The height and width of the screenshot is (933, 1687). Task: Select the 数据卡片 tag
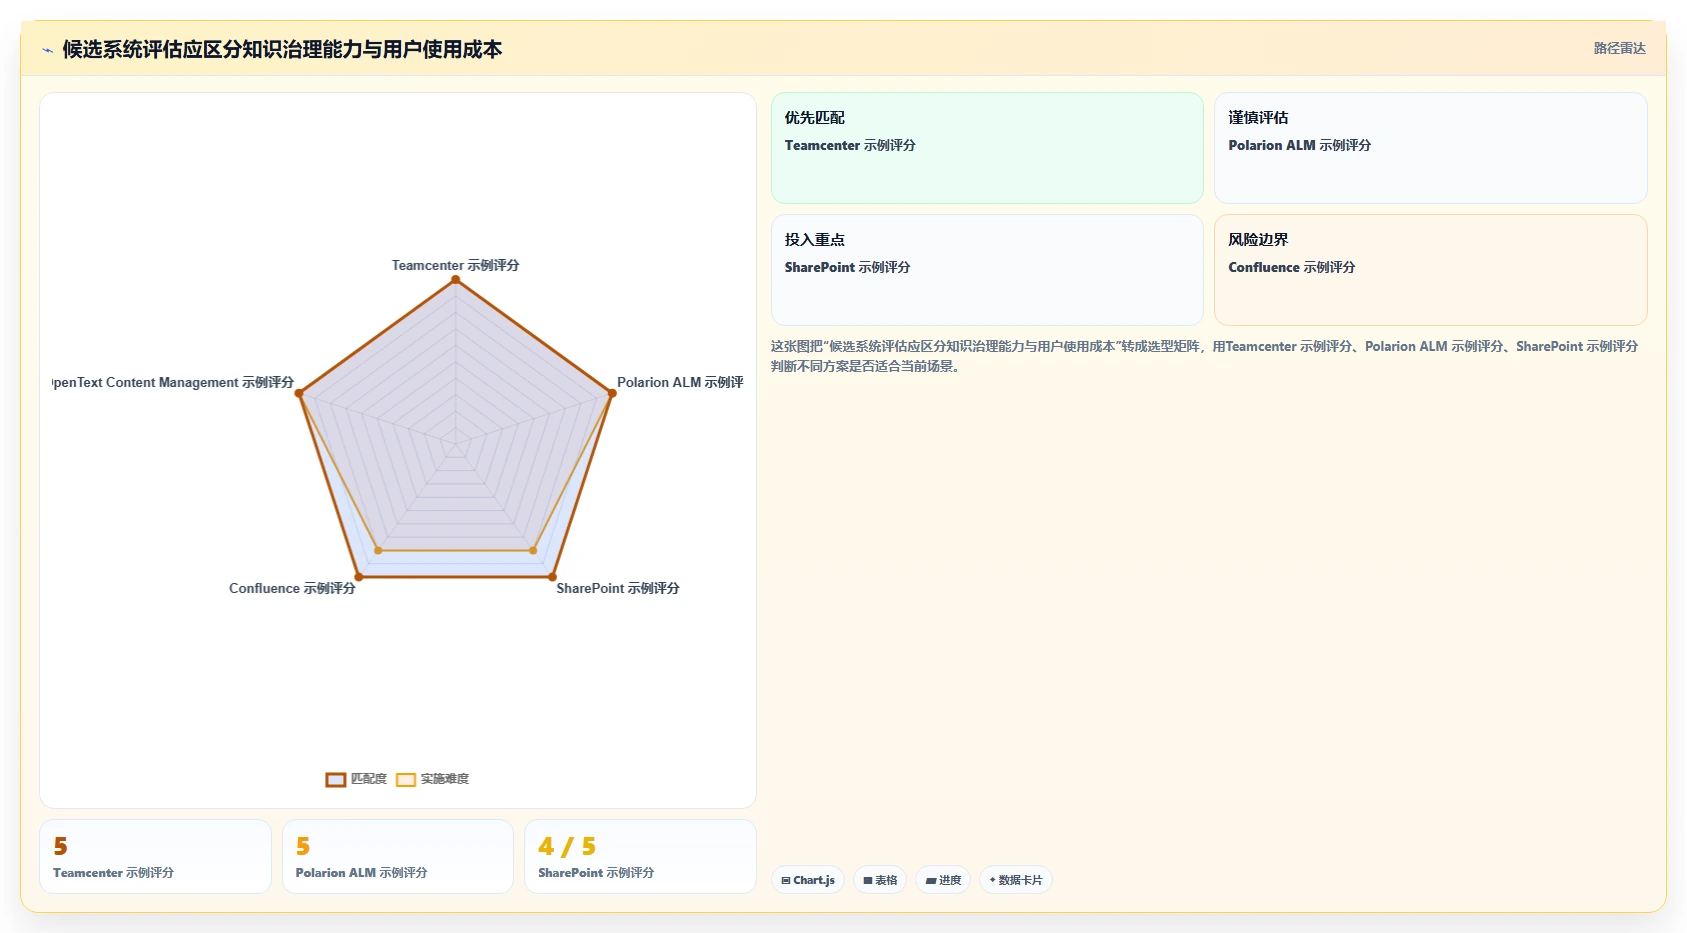[x=1016, y=880]
